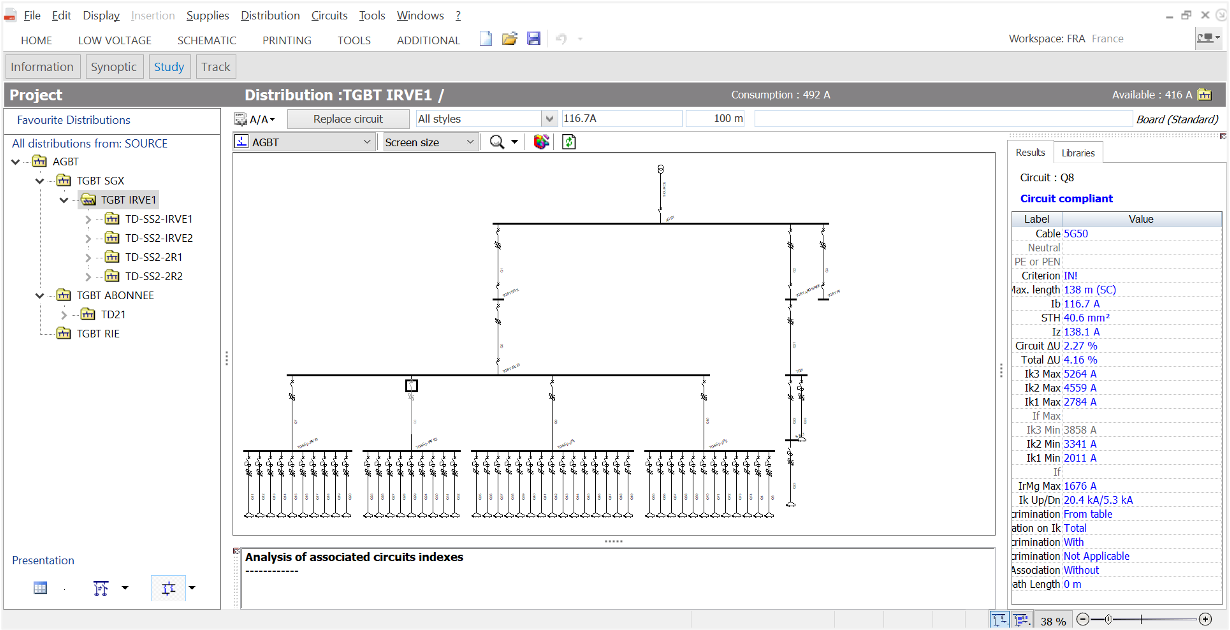The width and height of the screenshot is (1230, 630).
Task: Toggle the second diagram display mode in status bar
Action: (x=1022, y=620)
